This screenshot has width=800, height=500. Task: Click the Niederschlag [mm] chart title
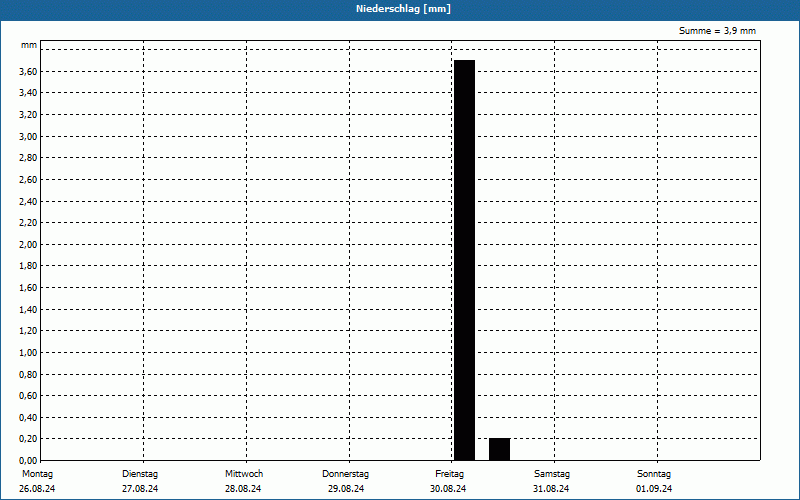coord(403,9)
